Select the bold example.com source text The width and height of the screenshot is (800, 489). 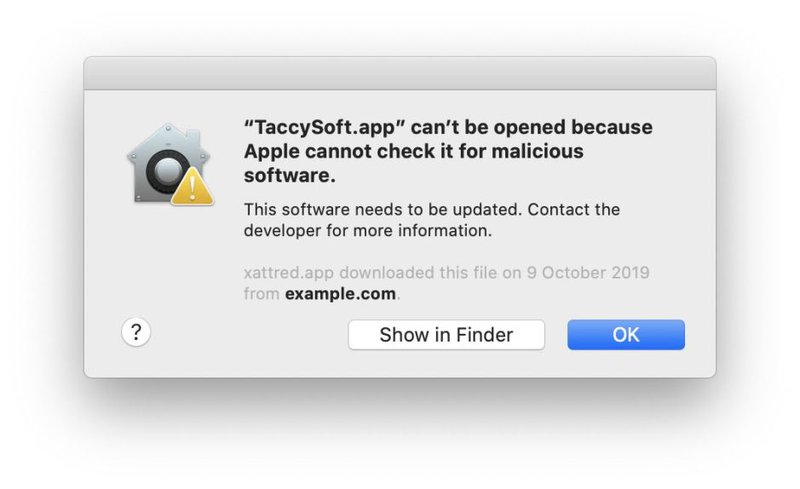pos(340,294)
